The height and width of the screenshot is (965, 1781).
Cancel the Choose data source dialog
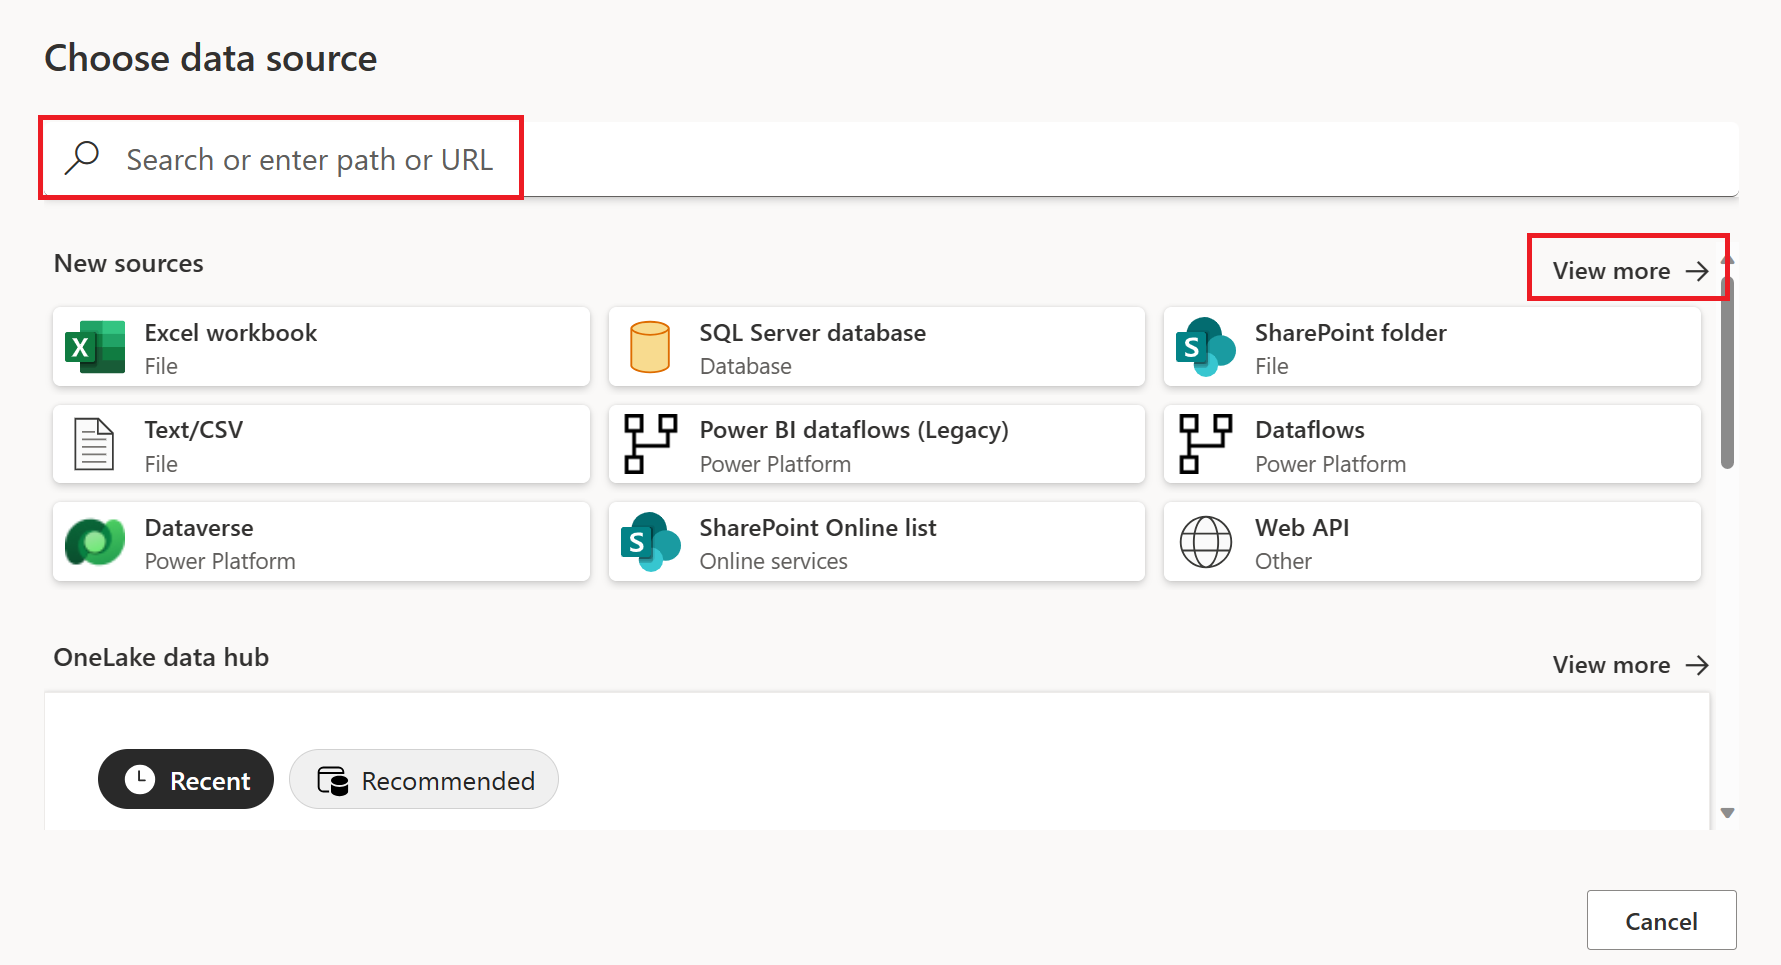coord(1661,920)
